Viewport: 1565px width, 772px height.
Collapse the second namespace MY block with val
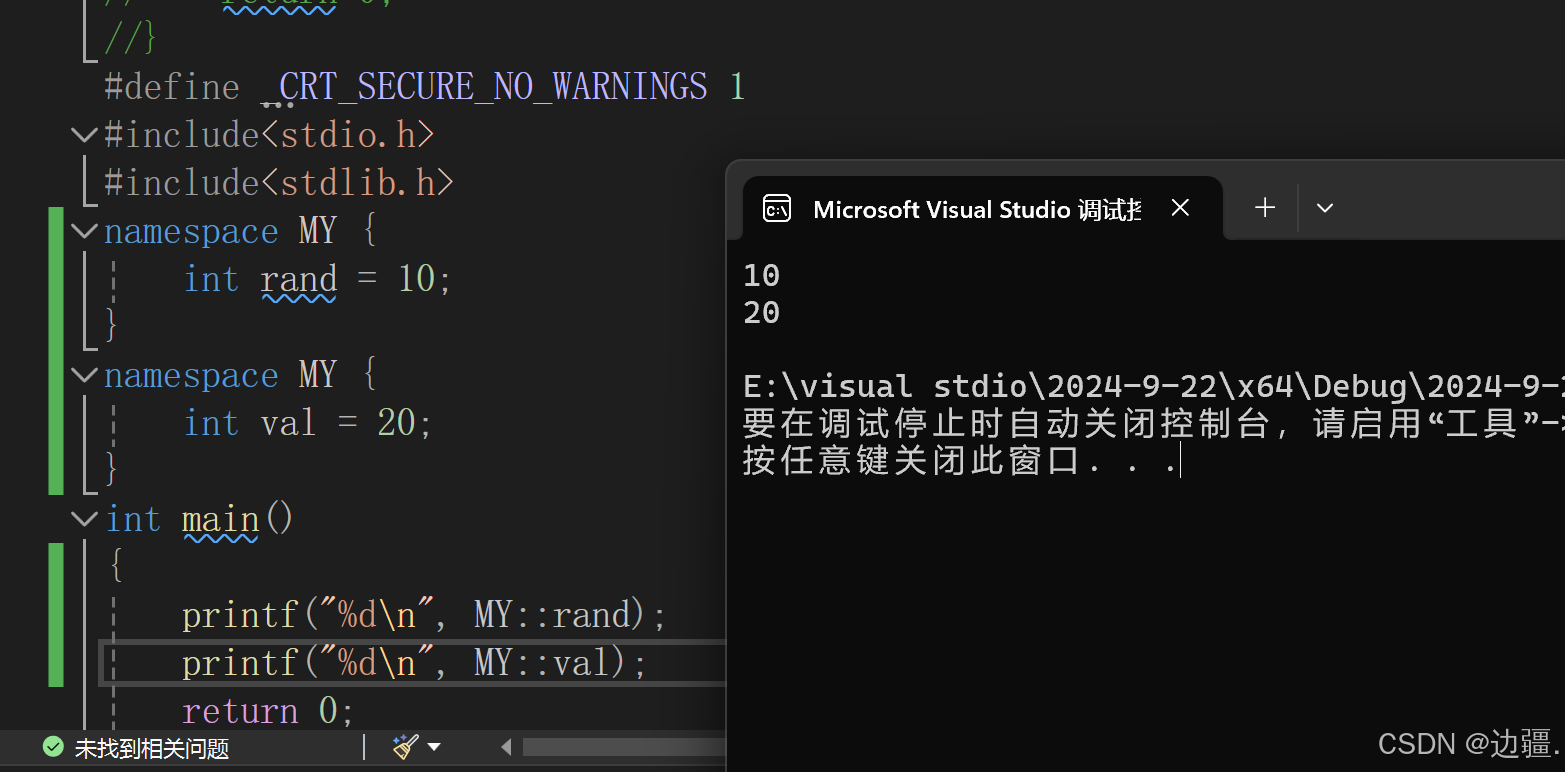click(84, 375)
